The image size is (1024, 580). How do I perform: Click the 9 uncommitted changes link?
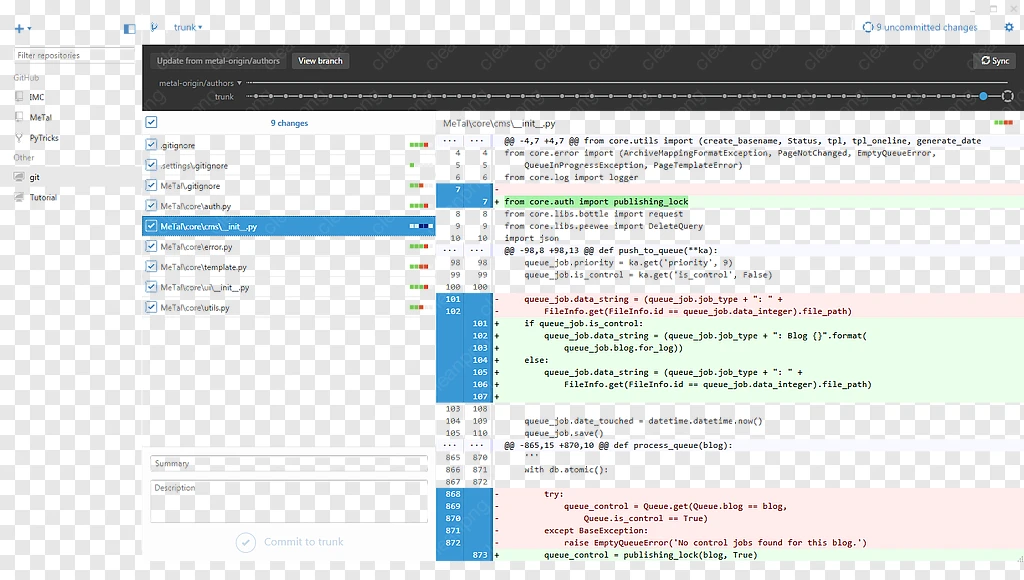[x=926, y=27]
